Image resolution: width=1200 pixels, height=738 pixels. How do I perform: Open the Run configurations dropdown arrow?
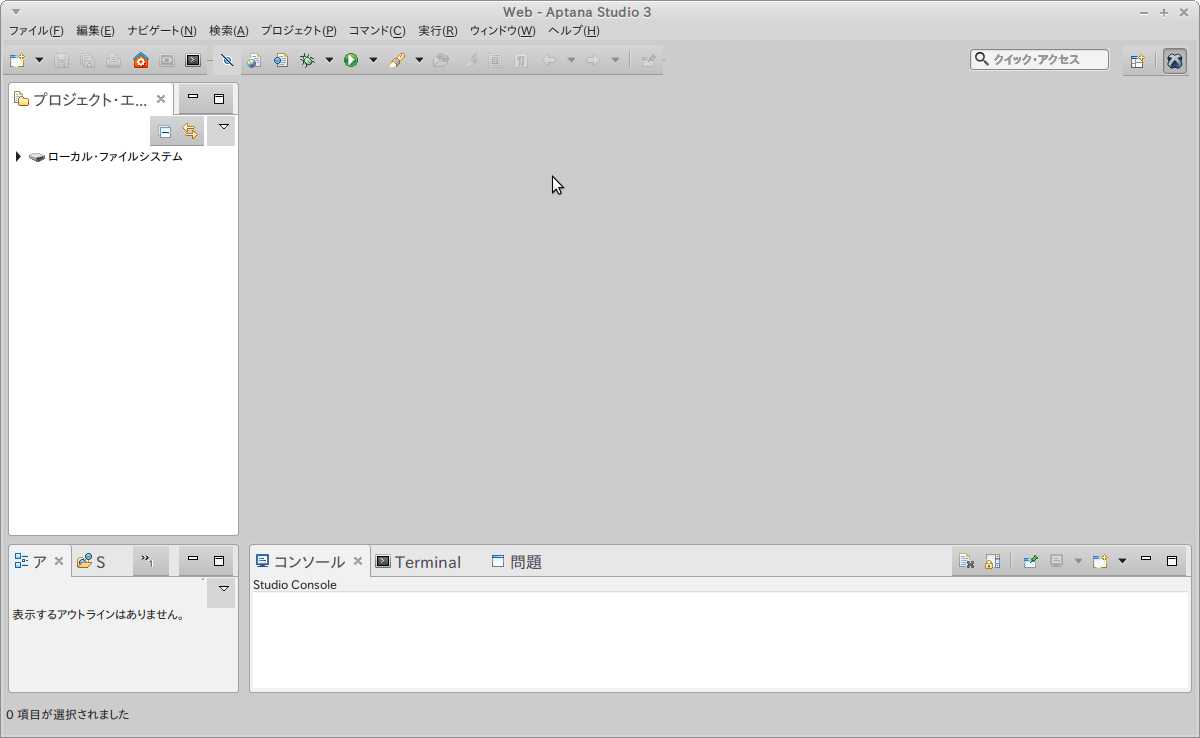[x=373, y=60]
